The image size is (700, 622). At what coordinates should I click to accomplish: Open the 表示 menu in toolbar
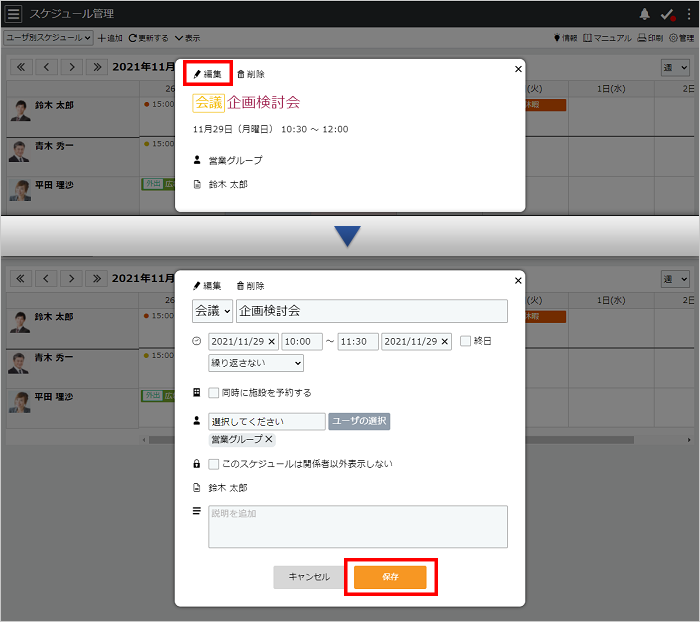pyautogui.click(x=188, y=38)
